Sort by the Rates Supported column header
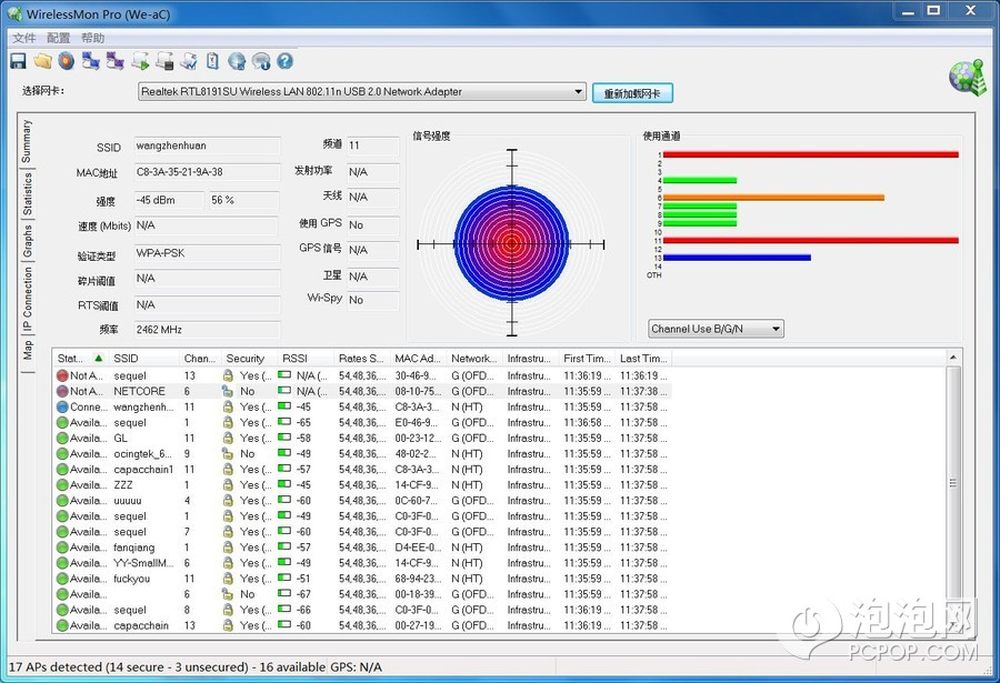Image resolution: width=1000 pixels, height=683 pixels. pyautogui.click(x=362, y=358)
